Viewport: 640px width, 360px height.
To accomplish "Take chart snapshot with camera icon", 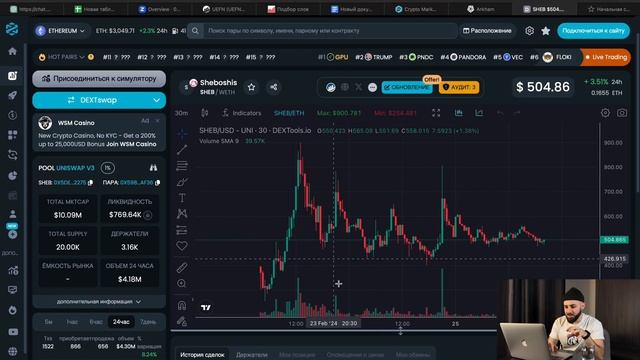I will pos(622,113).
